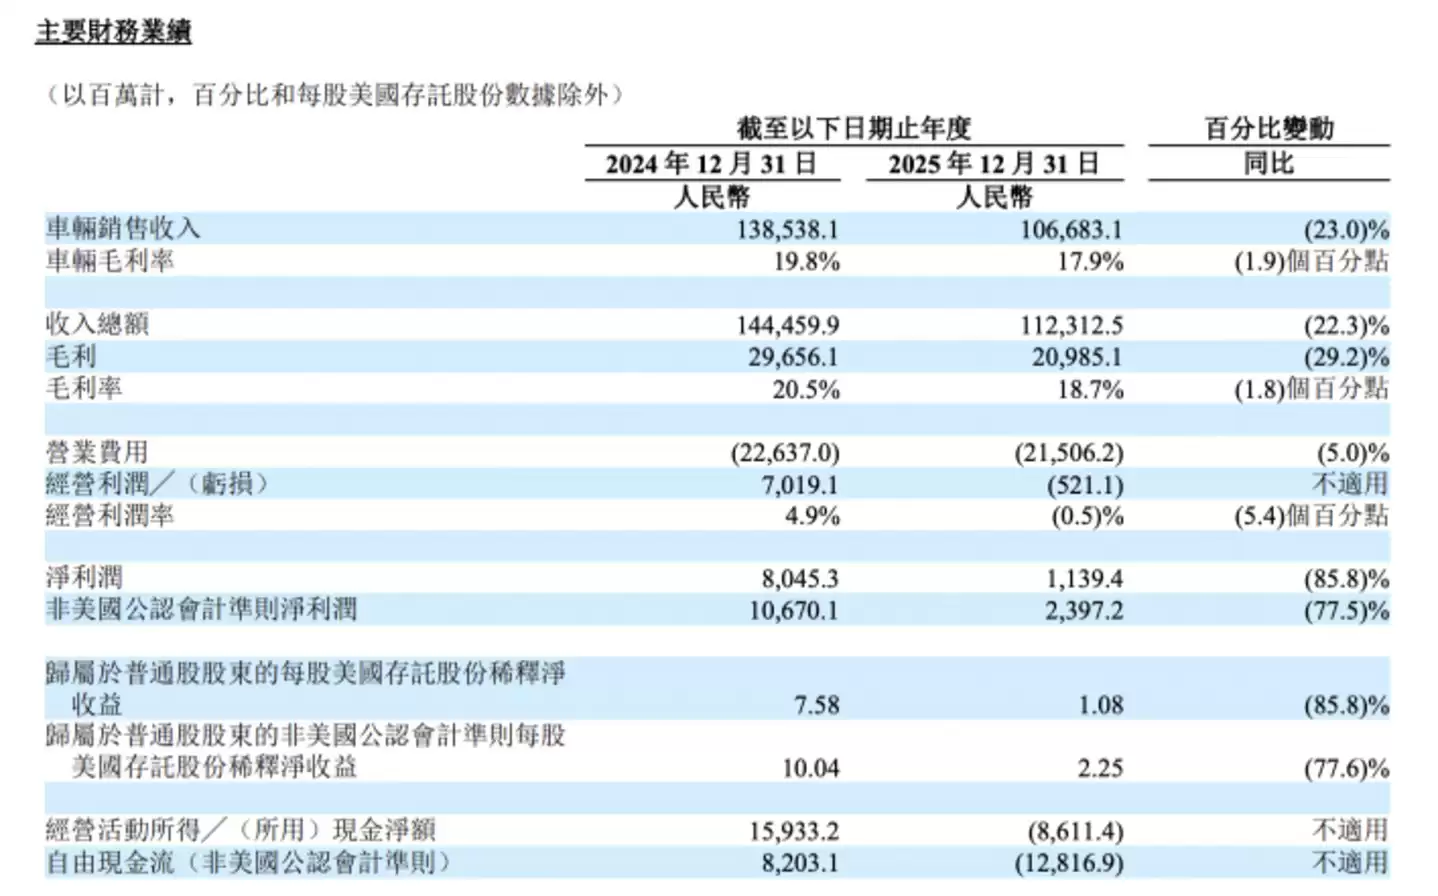Screen dimensions: 1438x896
Task: Click the 1,139.4 net profit value
Action: (1084, 579)
